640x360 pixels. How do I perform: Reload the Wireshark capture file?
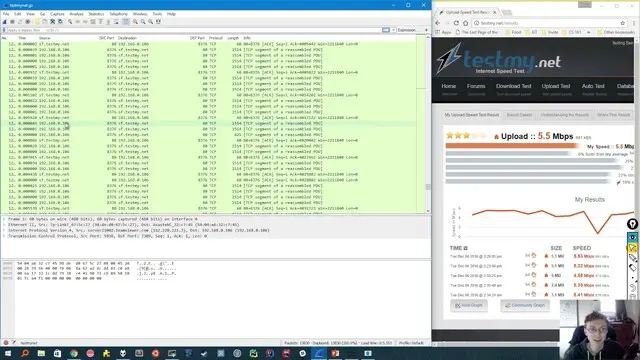pyautogui.click(x=60, y=22)
